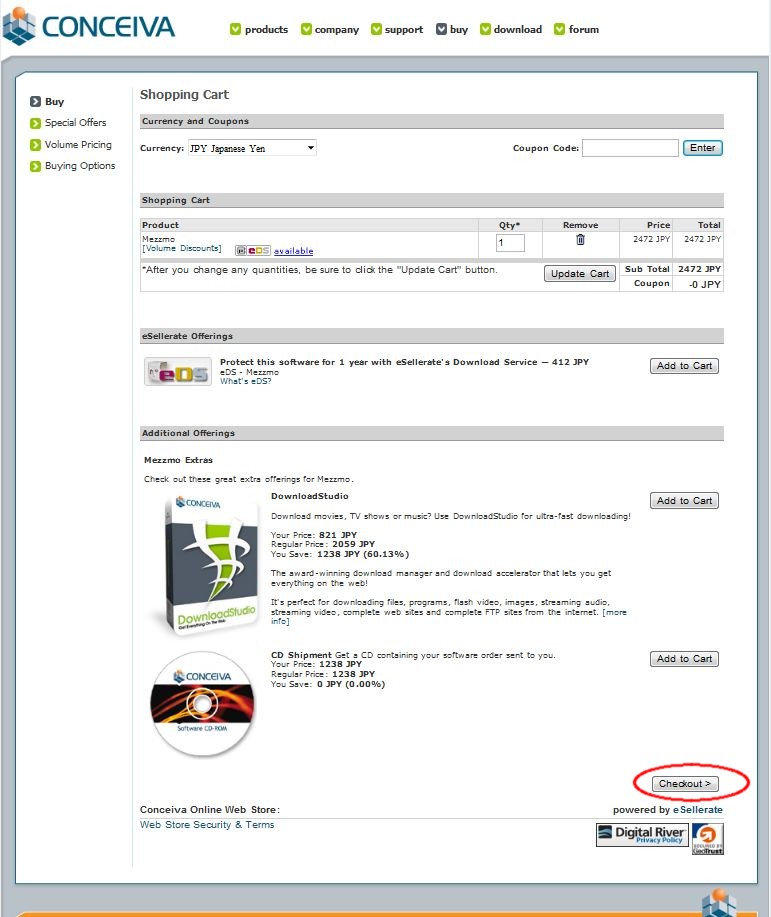
Task: Click the arrow icon next to Buy
Action: tap(35, 102)
